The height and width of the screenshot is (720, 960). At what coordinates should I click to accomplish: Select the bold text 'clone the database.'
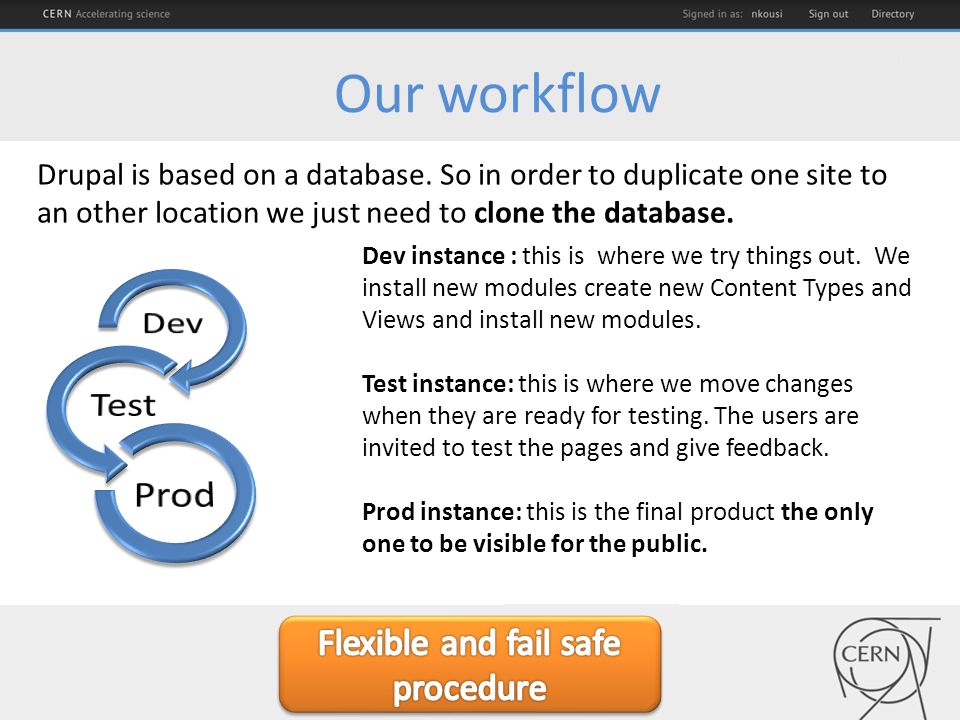click(x=604, y=213)
